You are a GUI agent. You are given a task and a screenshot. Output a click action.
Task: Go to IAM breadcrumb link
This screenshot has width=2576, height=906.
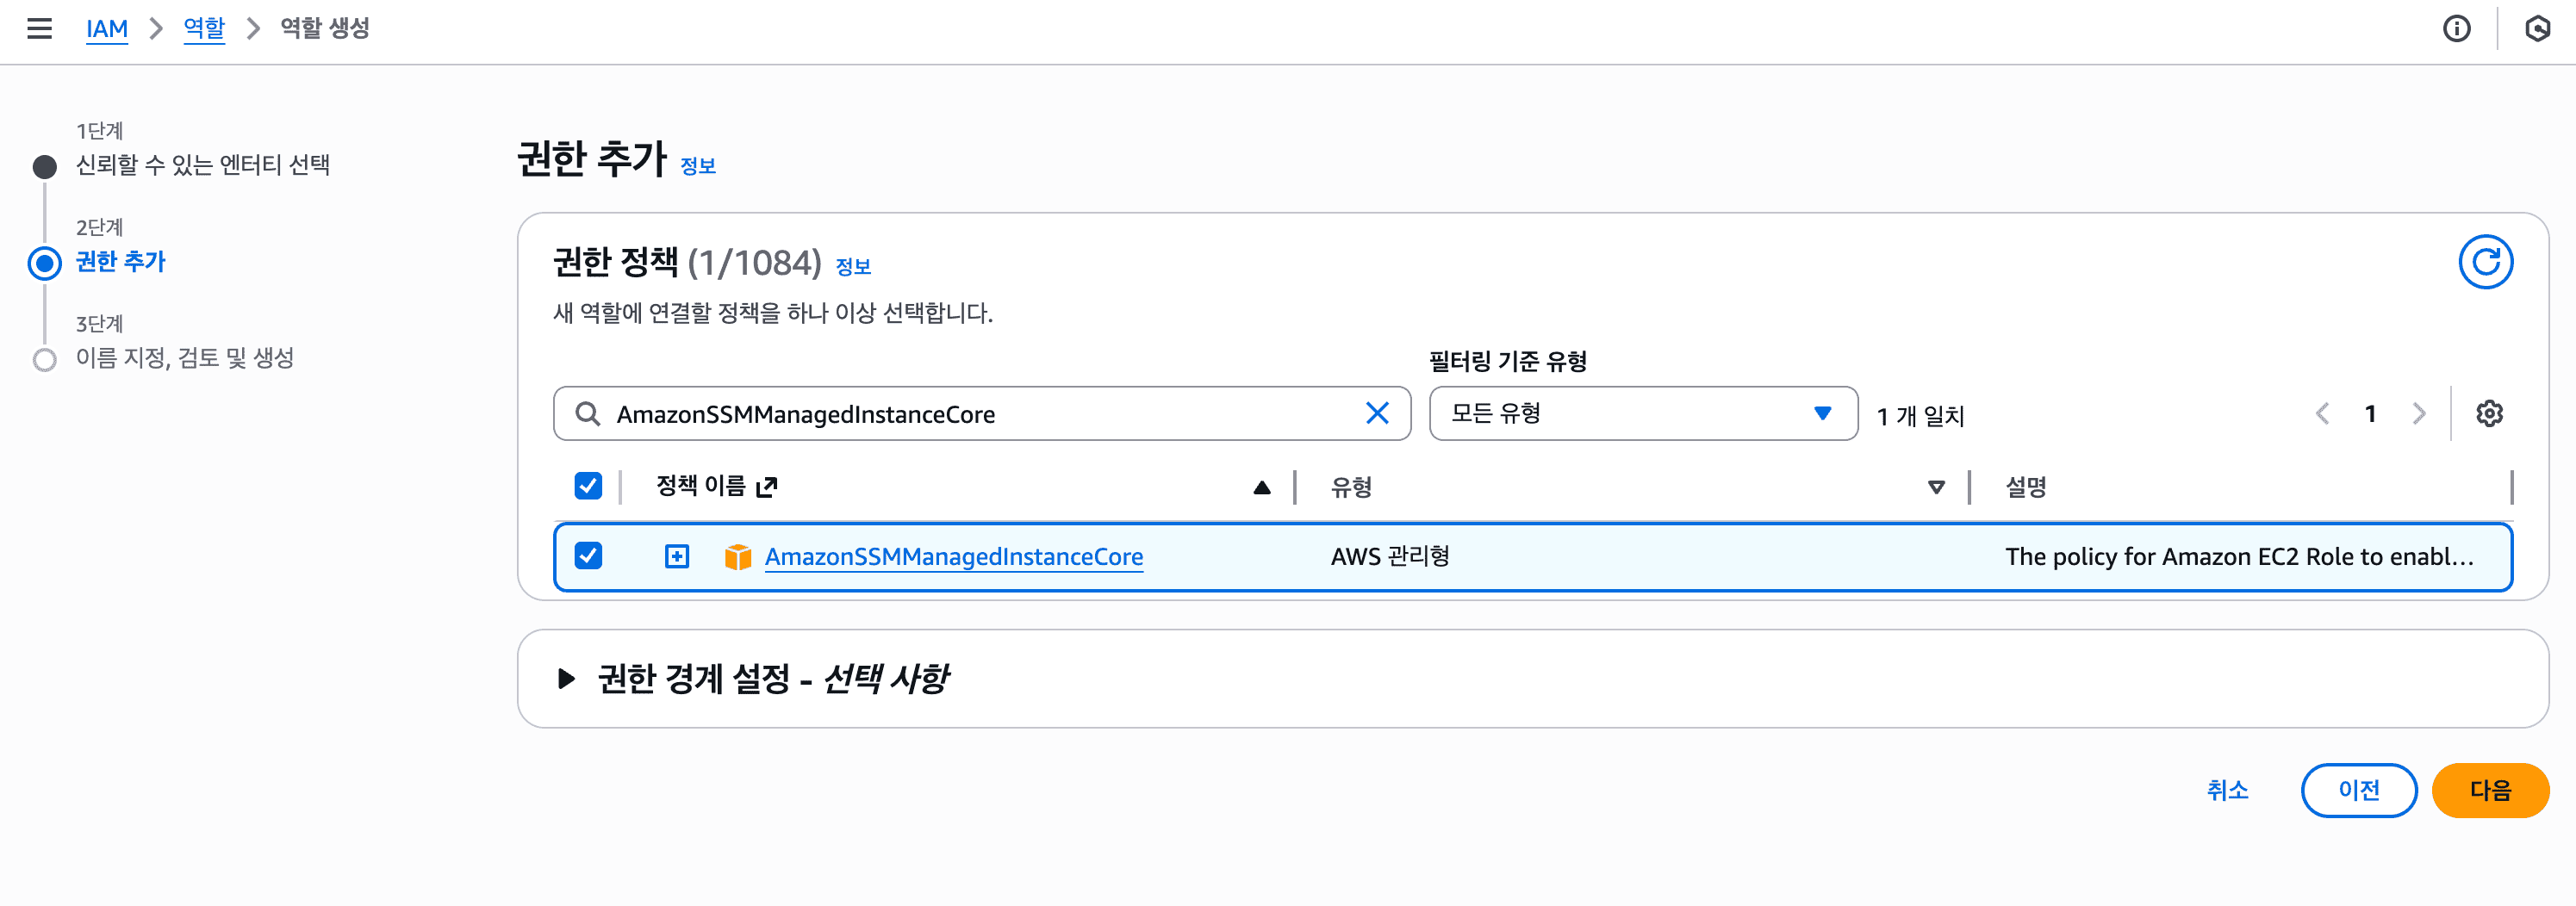[106, 28]
